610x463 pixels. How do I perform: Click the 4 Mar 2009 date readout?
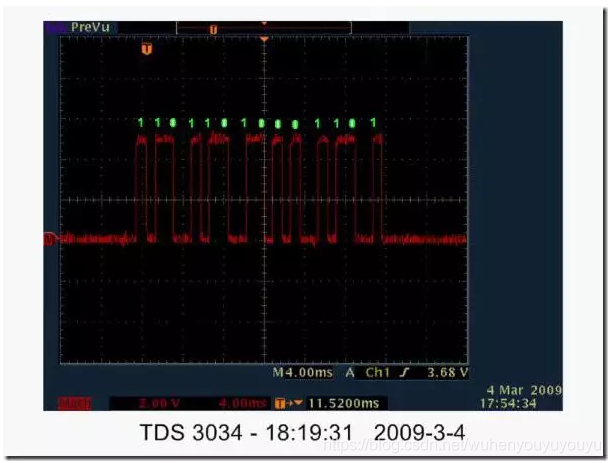coord(524,390)
